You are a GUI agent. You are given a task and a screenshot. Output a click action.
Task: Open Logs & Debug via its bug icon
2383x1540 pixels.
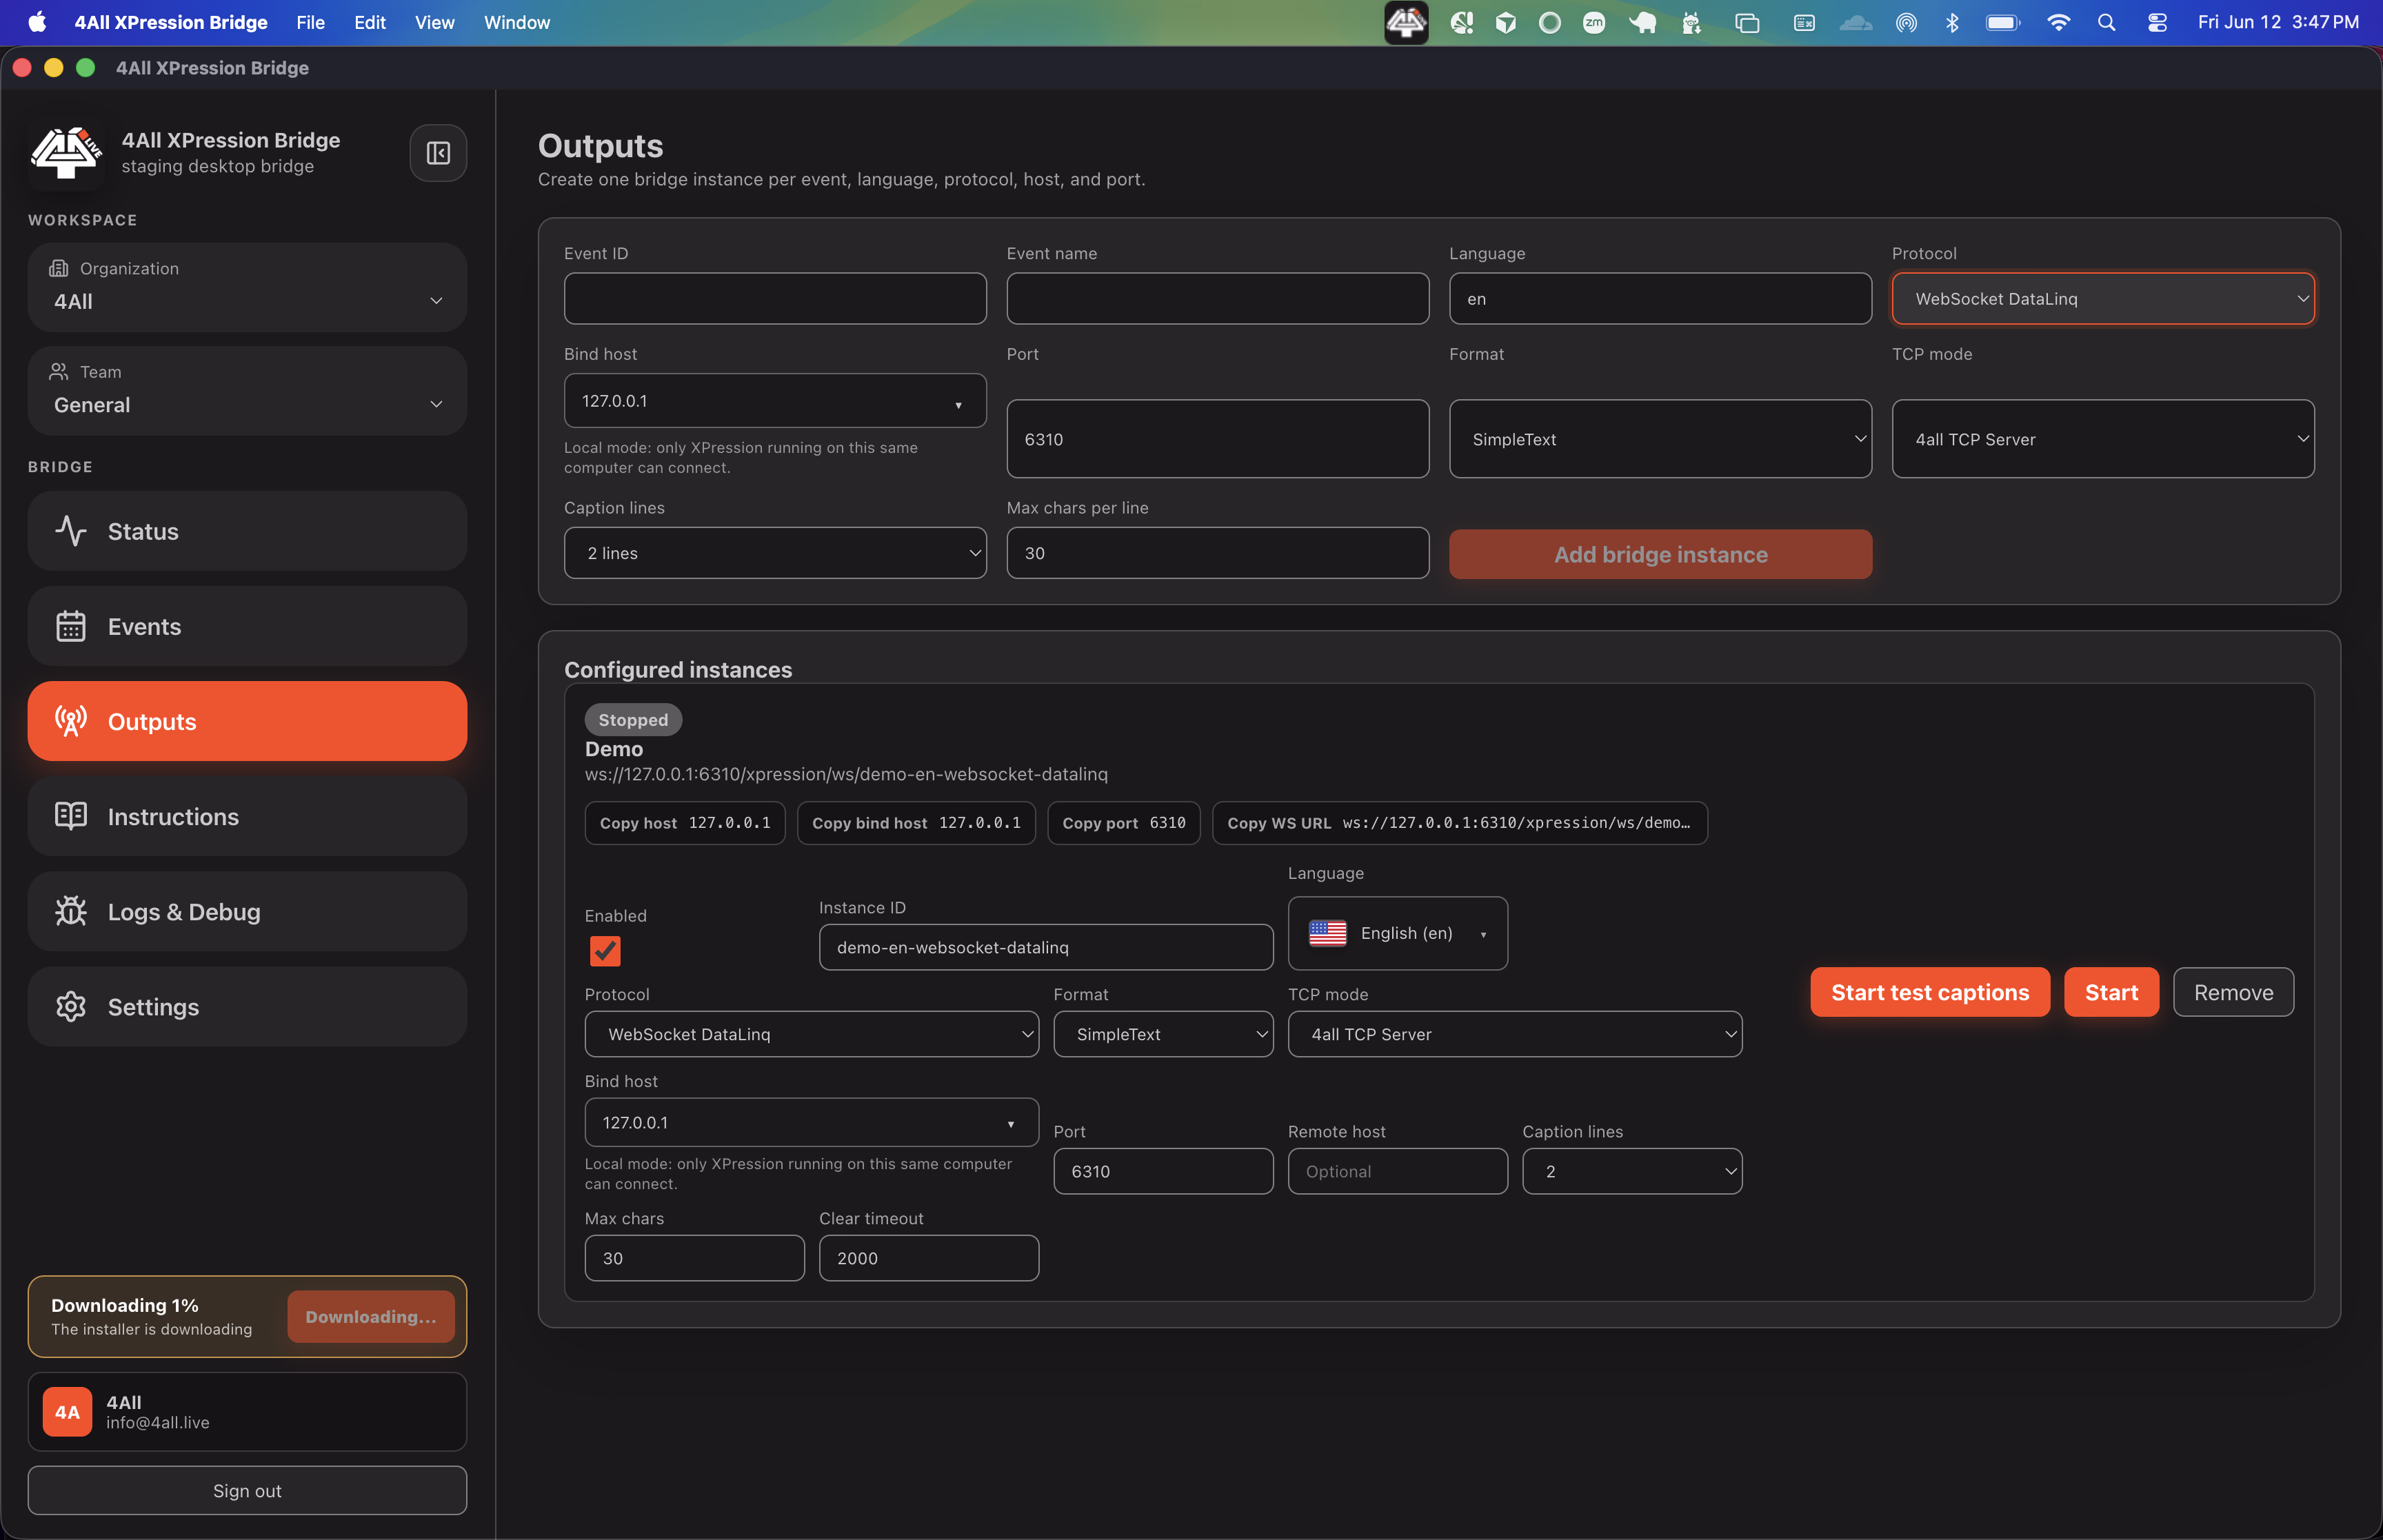coord(71,911)
